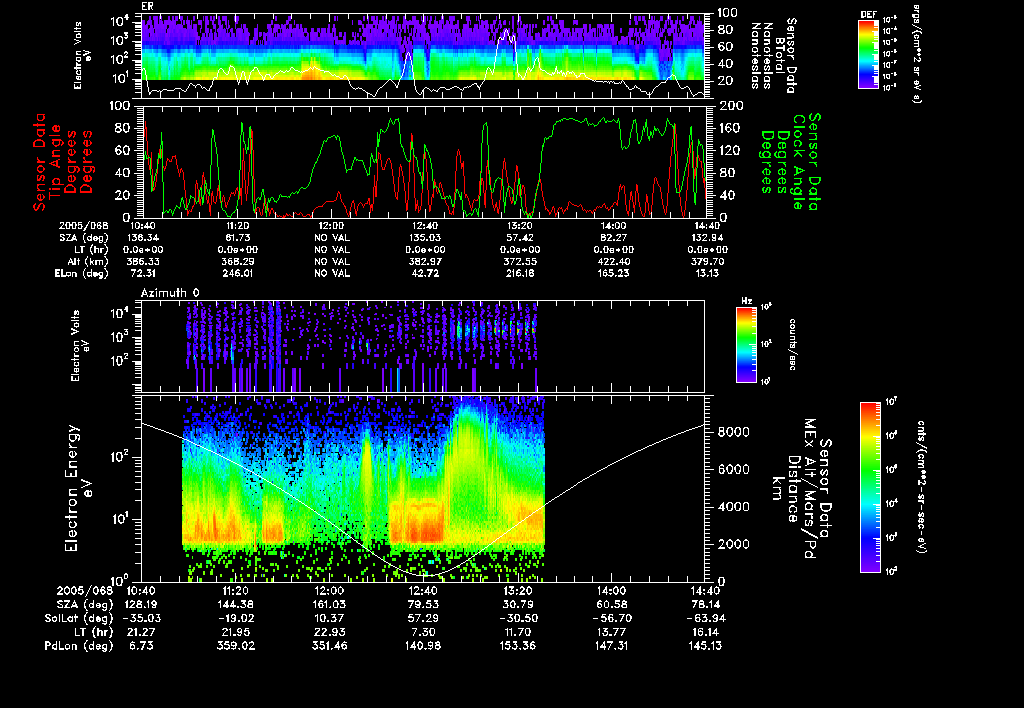Select the ER electron spectrogram panel
Screen dimensions: 1024x708
pyautogui.click(x=423, y=56)
